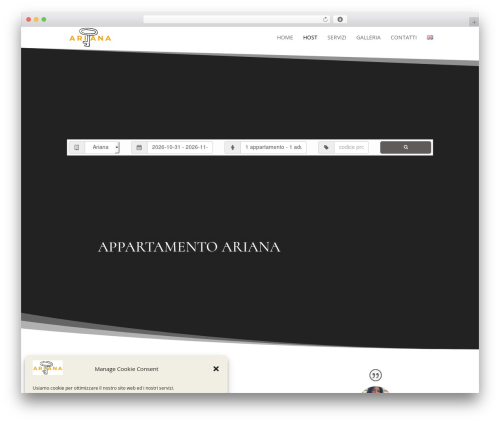Image resolution: width=500 pixels, height=423 pixels.
Task: Reload the page via browser refresh icon
Action: (x=325, y=19)
